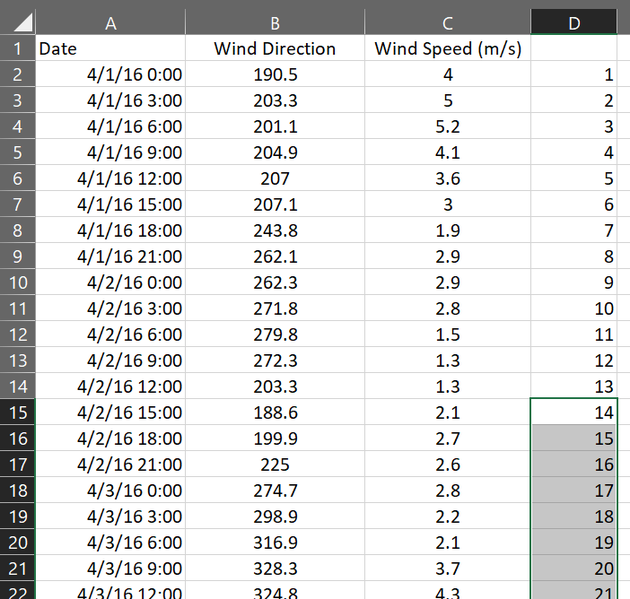The width and height of the screenshot is (630, 599).
Task: Click wind direction value 188.6
Action: pos(275,412)
